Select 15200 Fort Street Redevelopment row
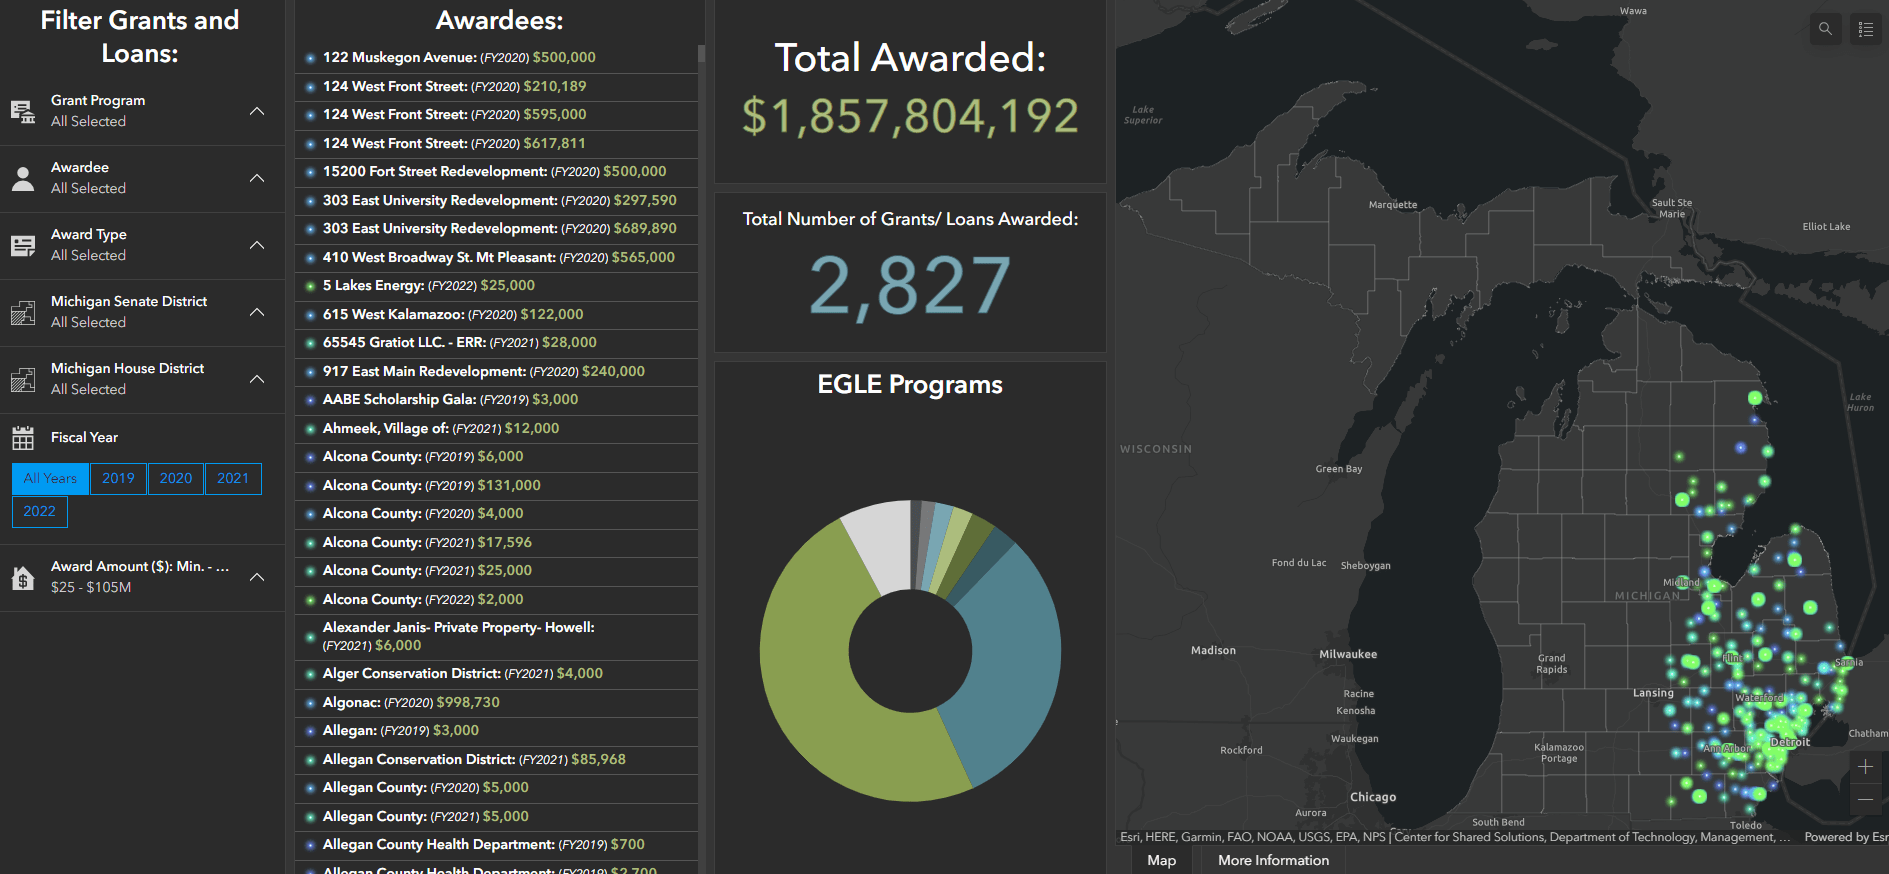 (497, 172)
